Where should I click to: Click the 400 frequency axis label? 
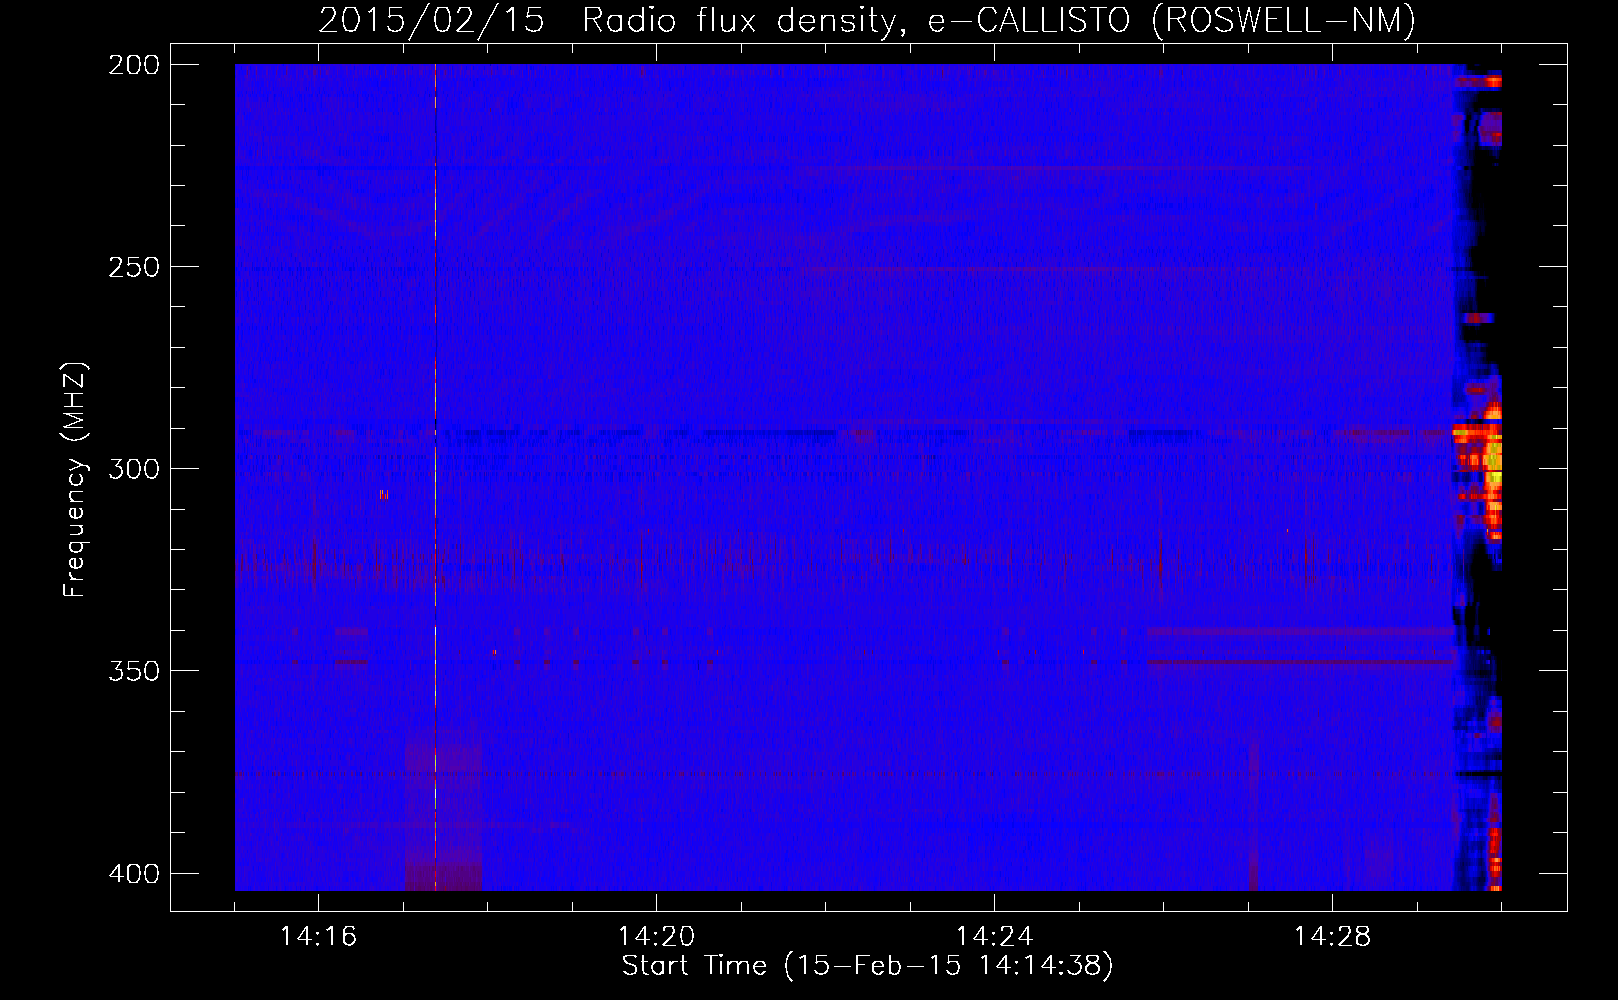pyautogui.click(x=133, y=874)
